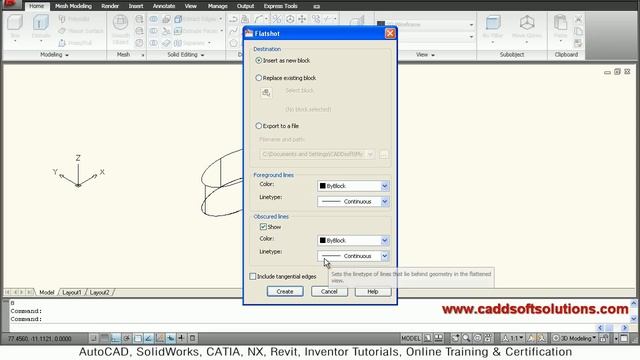Viewport: 640px width, 360px height.
Task: Click the Box solid tool icon
Action: pyautogui.click(x=15, y=22)
